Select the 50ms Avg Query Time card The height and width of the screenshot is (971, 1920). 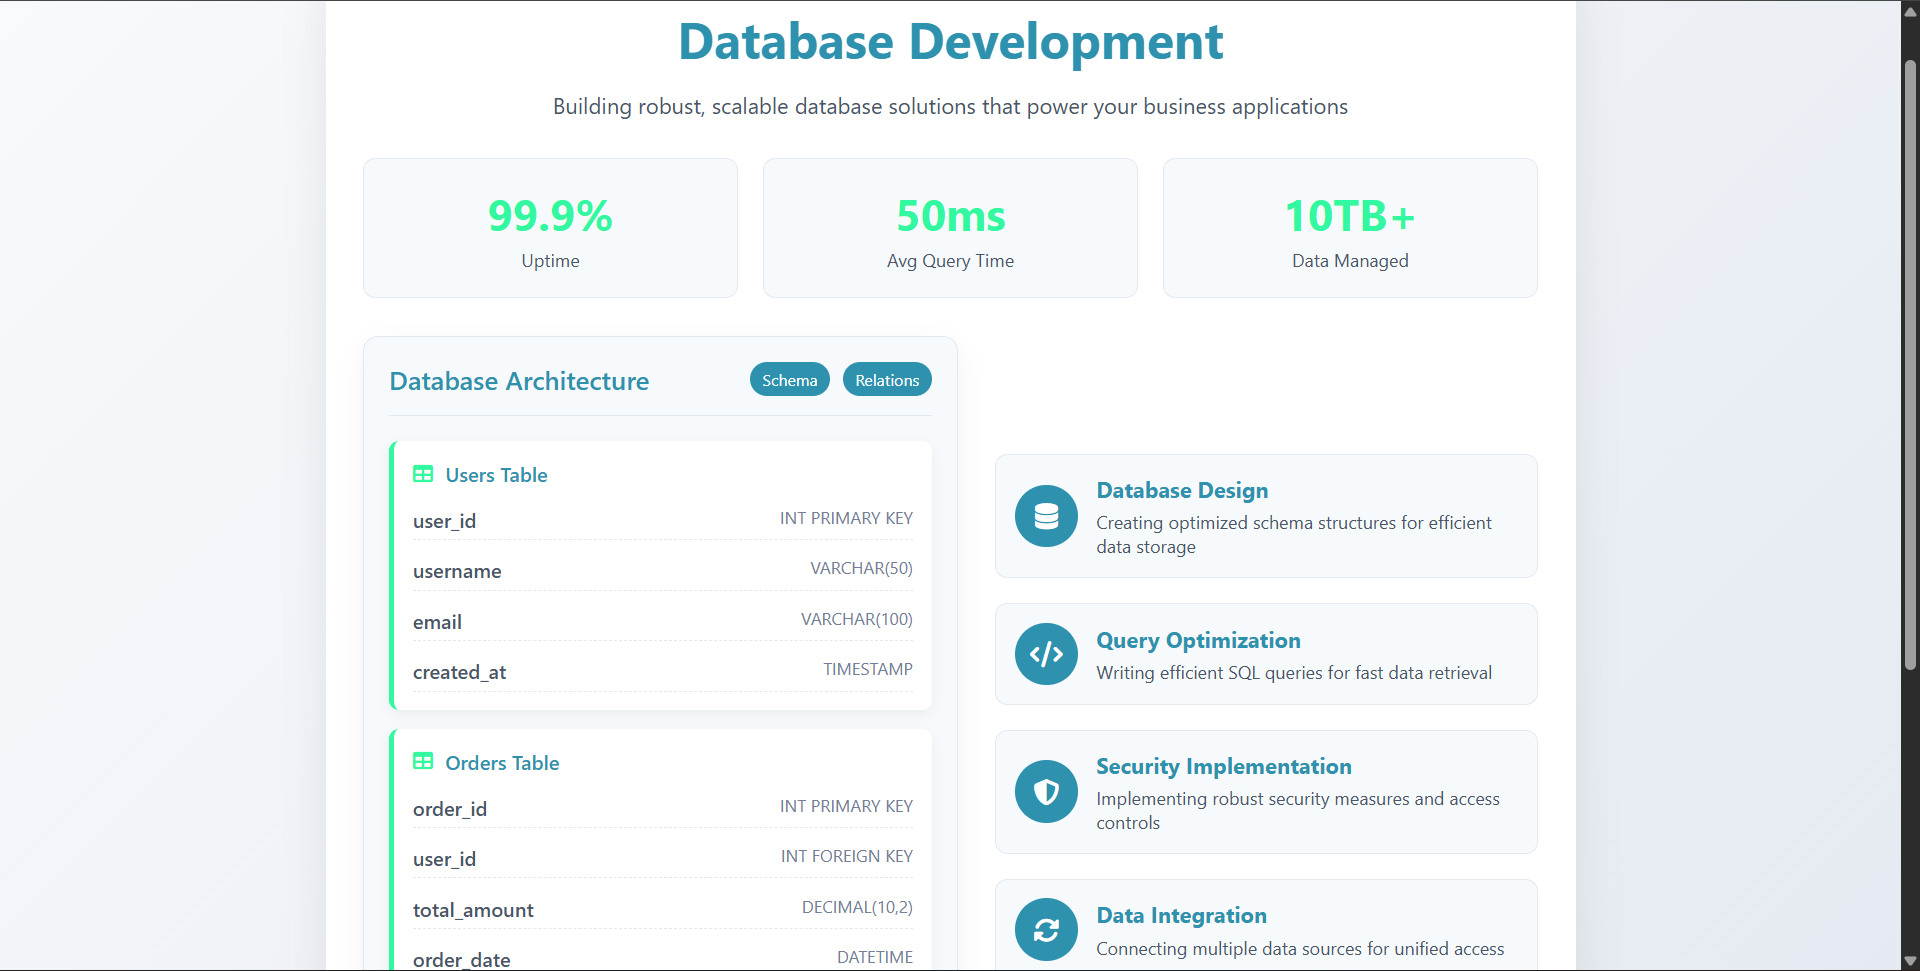pos(949,227)
